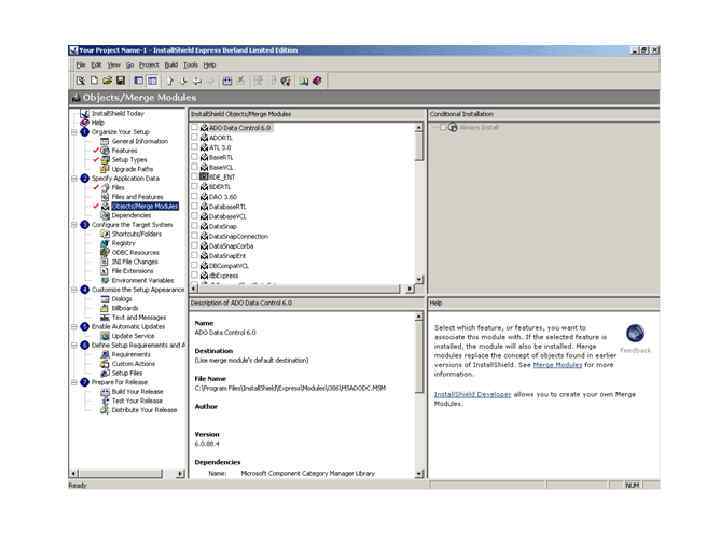Check the ADORTL module checkbox

coord(194,137)
